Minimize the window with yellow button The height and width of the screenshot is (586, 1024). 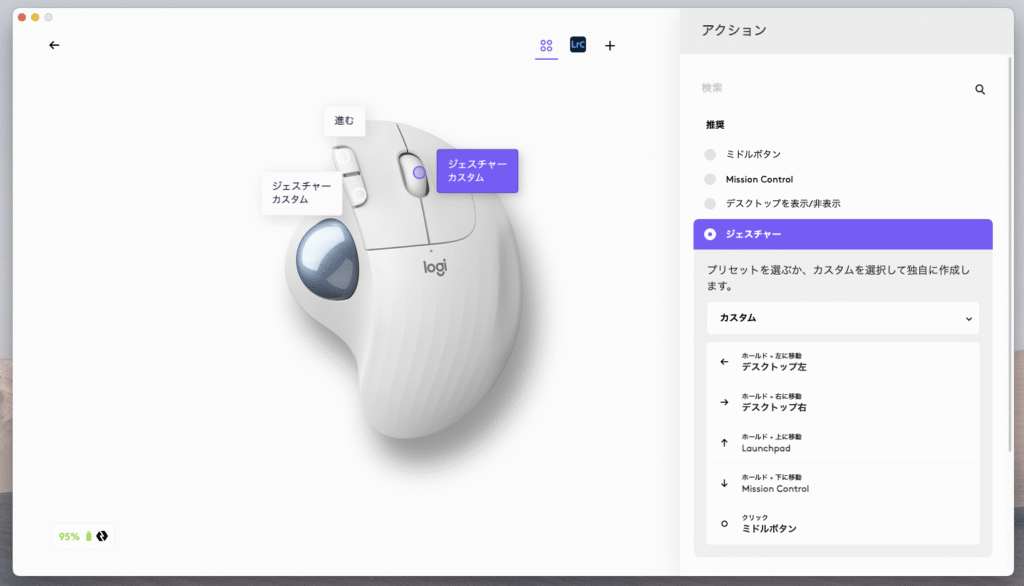coord(35,18)
